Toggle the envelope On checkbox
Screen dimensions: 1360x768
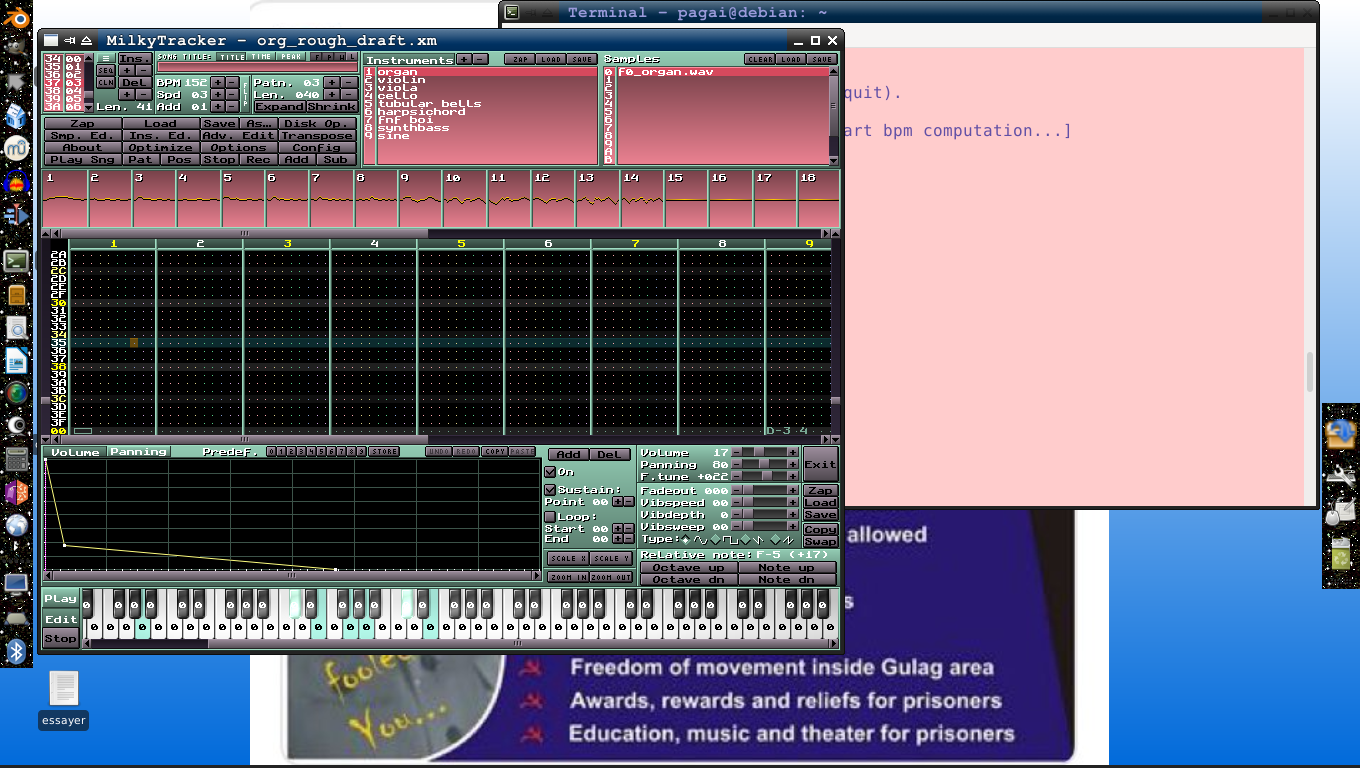tap(550, 472)
